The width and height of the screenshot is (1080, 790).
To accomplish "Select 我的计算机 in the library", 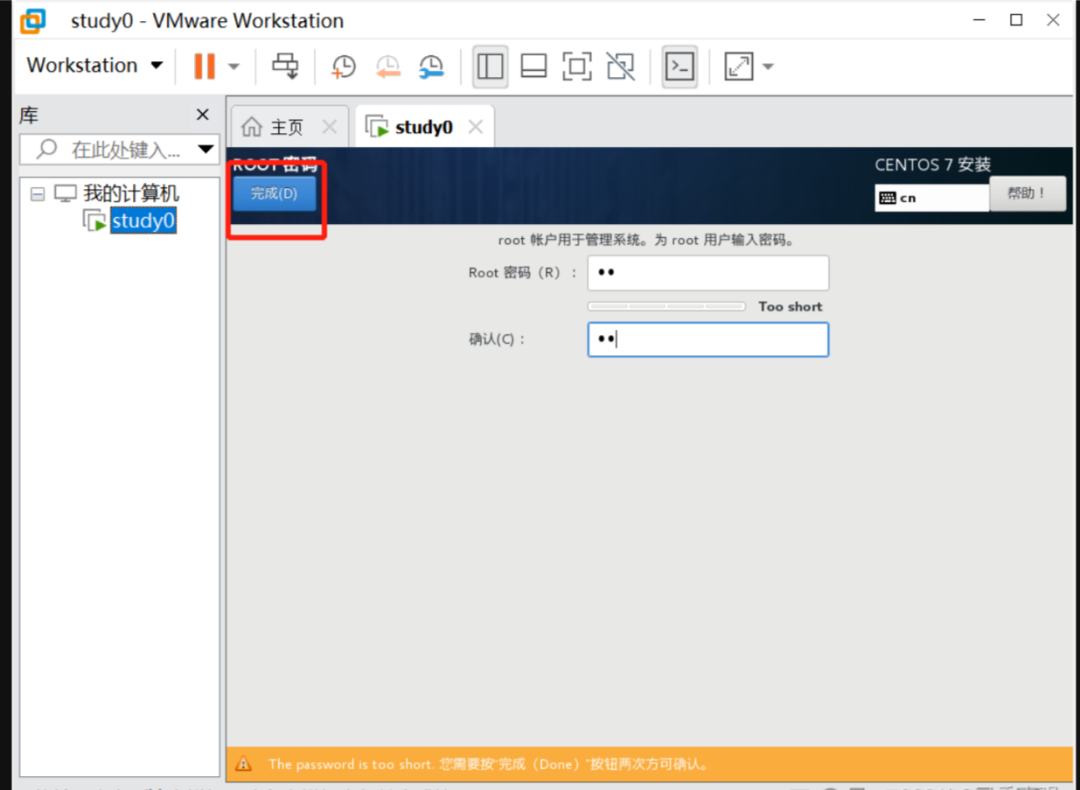I will pyautogui.click(x=131, y=194).
